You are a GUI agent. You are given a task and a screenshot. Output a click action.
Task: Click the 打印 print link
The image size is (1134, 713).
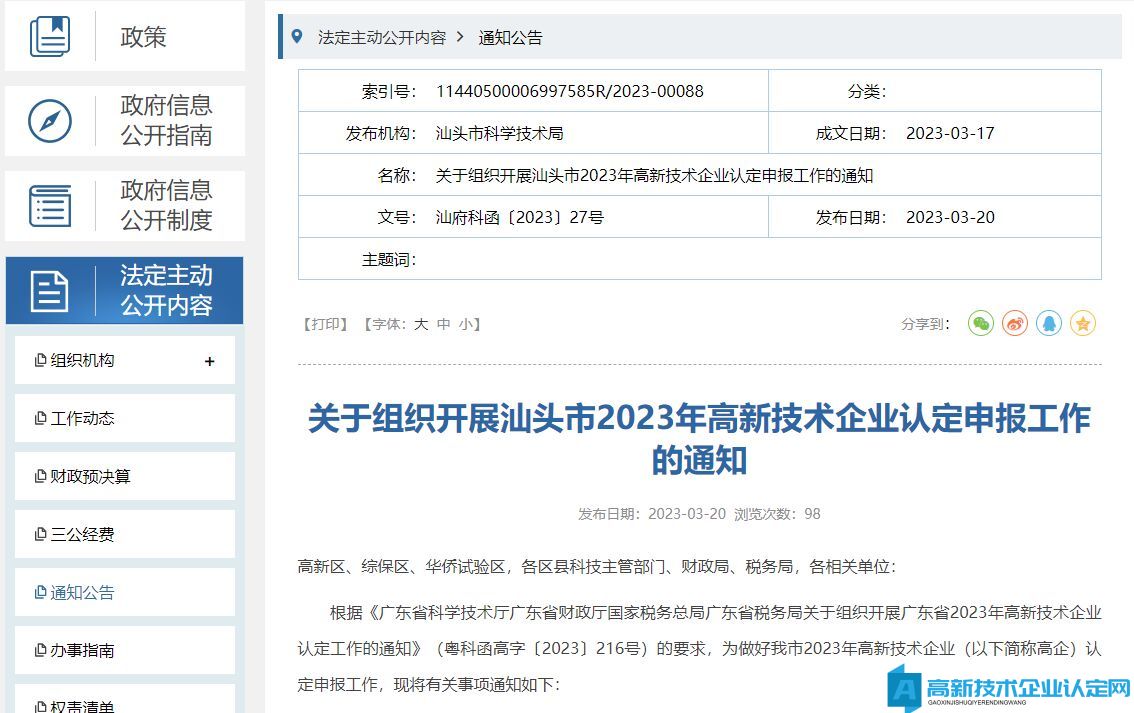[x=325, y=324]
